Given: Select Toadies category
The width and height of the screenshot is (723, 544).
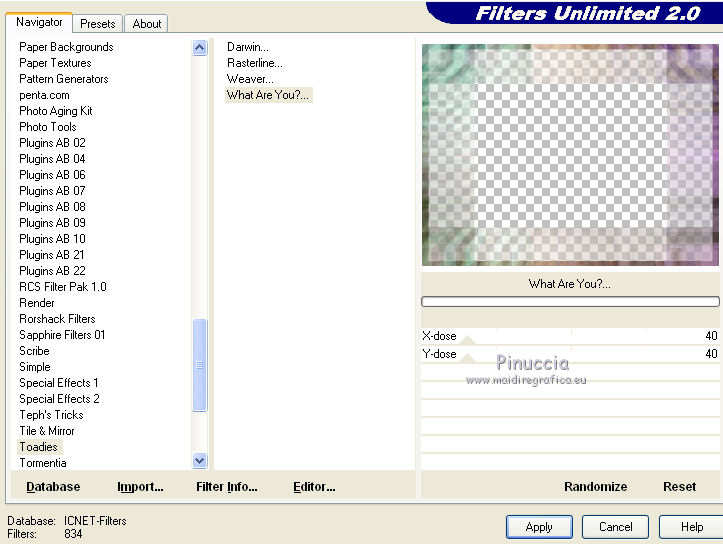Looking at the screenshot, I should point(39,447).
